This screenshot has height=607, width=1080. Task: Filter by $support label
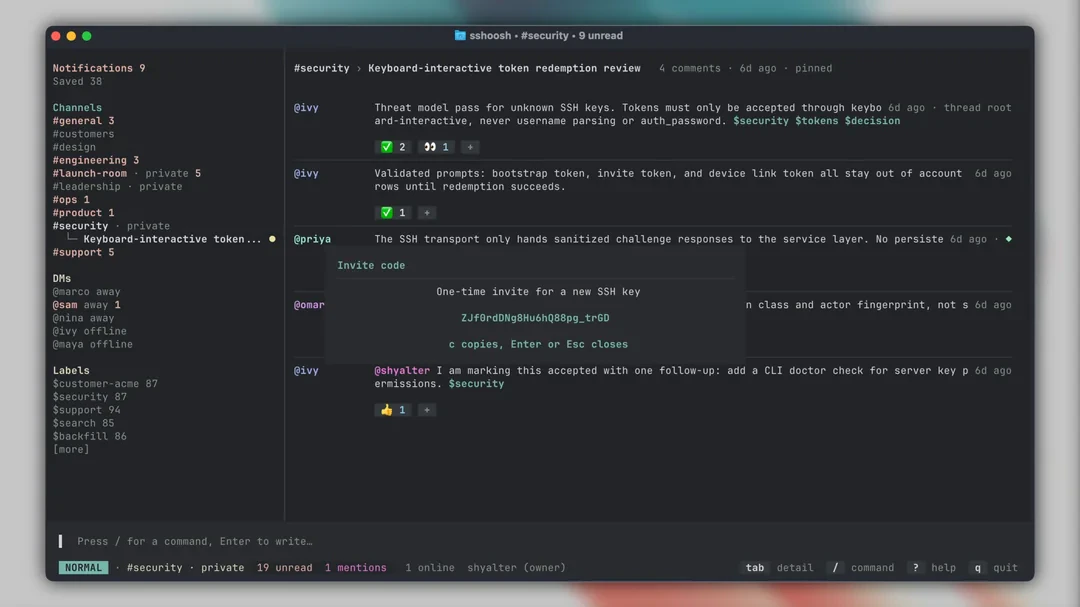[x=87, y=410]
